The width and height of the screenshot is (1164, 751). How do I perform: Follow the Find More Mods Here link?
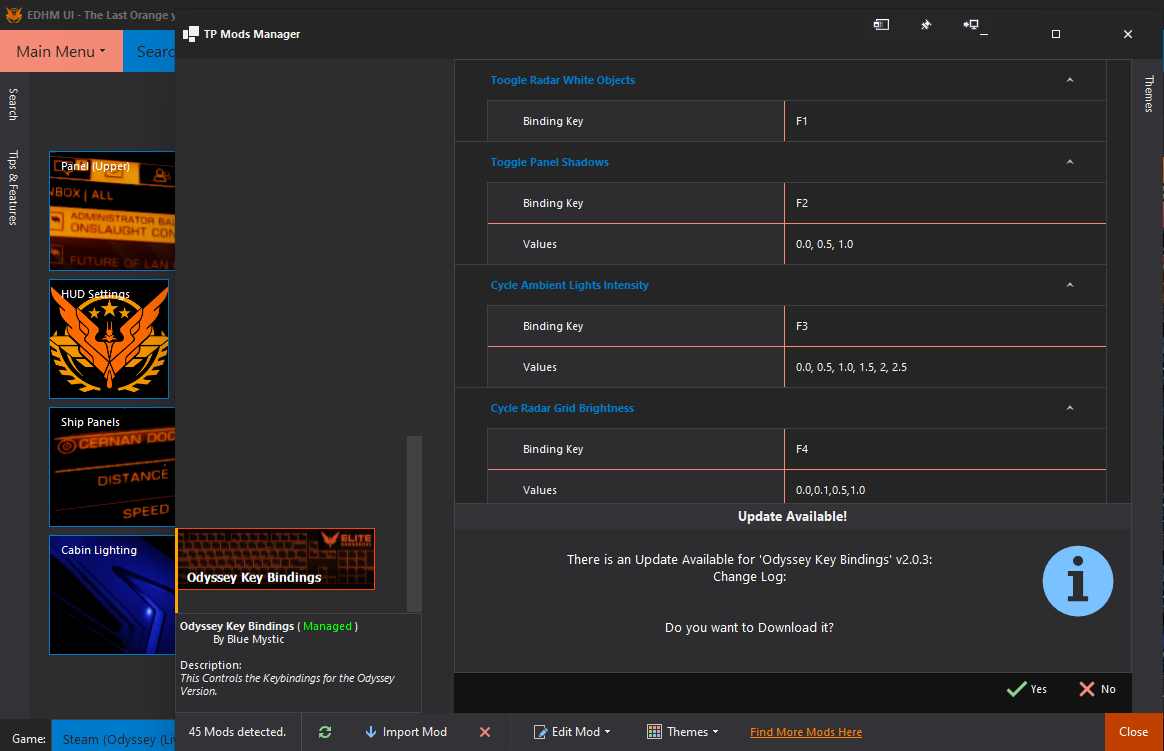tap(805, 732)
